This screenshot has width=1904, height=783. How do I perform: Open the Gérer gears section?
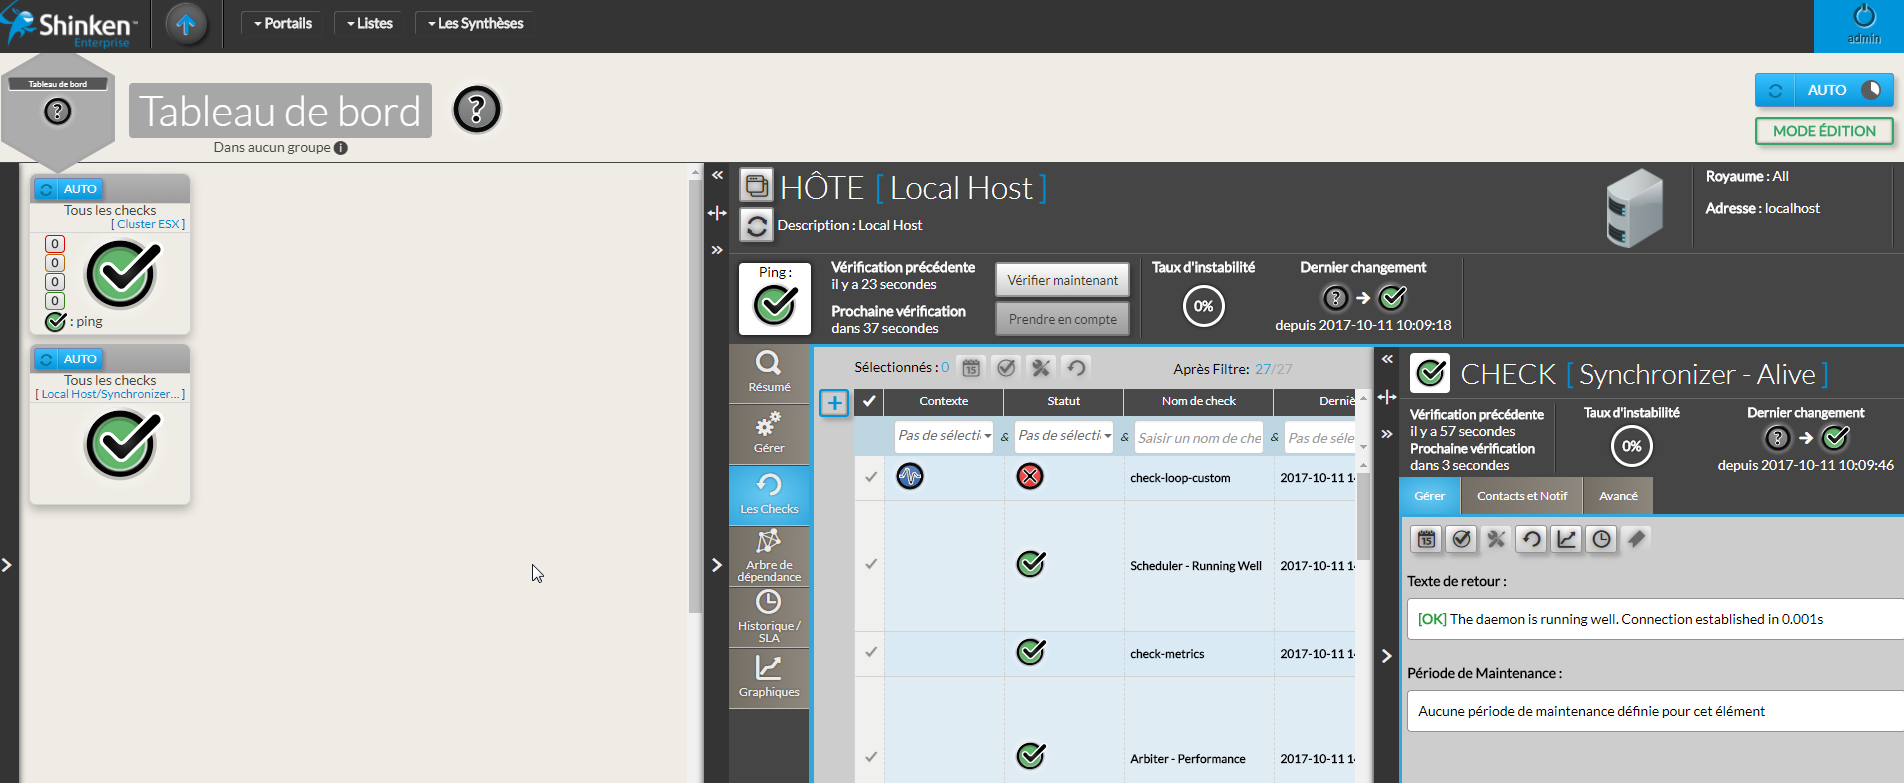coord(768,433)
